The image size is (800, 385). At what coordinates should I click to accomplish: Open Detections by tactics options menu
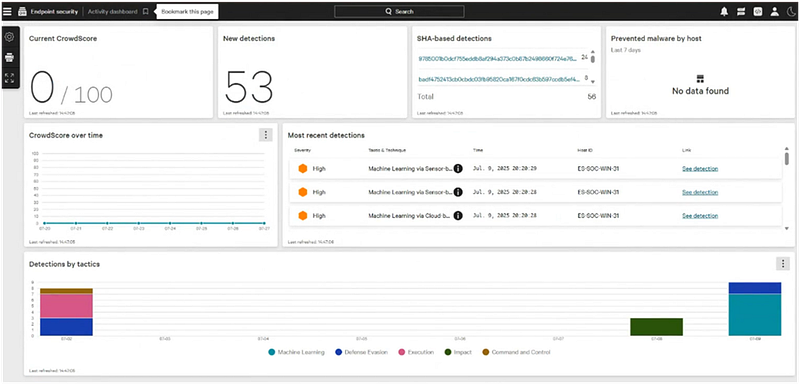click(x=783, y=263)
